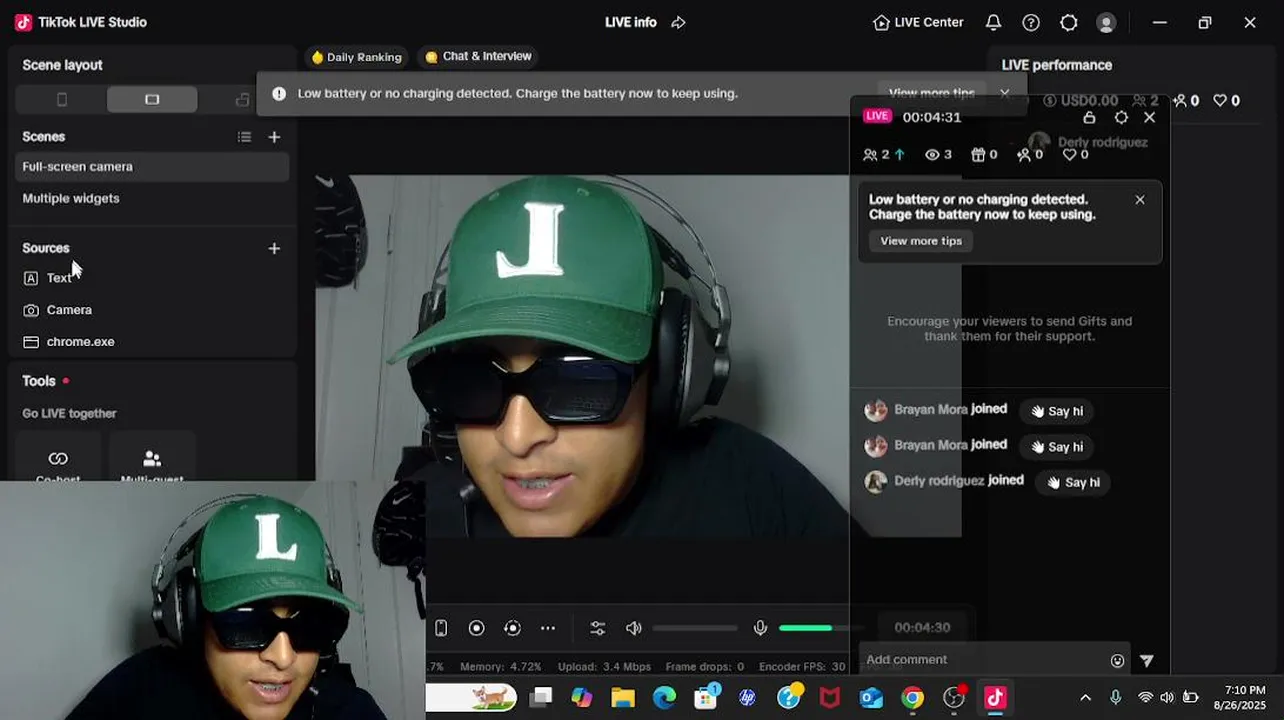The image size is (1284, 720).
Task: Send the comment with arrow icon
Action: point(1147,661)
